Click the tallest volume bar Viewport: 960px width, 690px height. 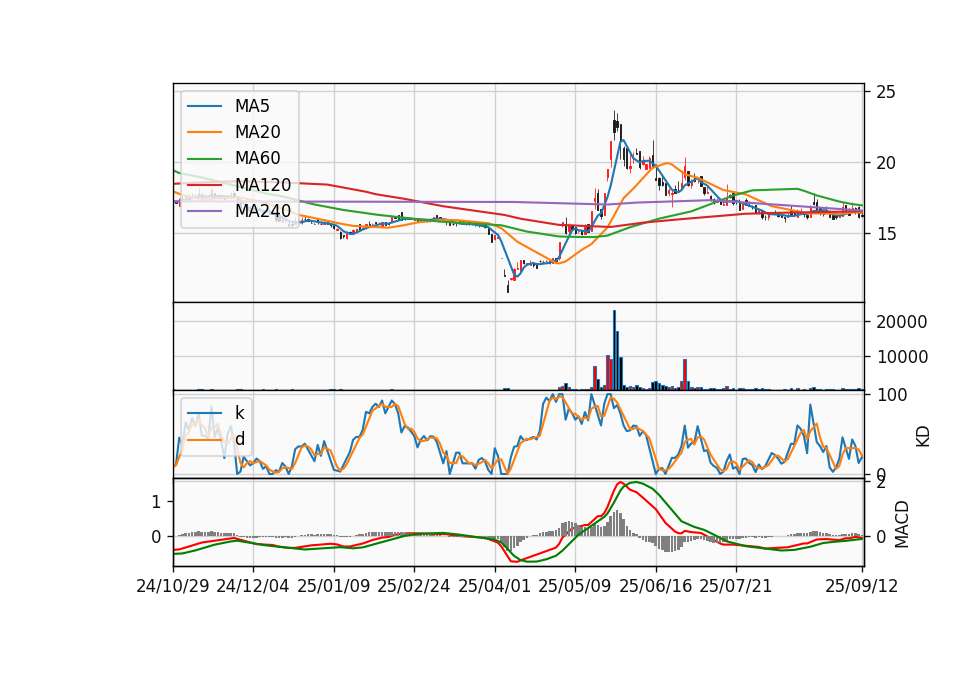(615, 350)
